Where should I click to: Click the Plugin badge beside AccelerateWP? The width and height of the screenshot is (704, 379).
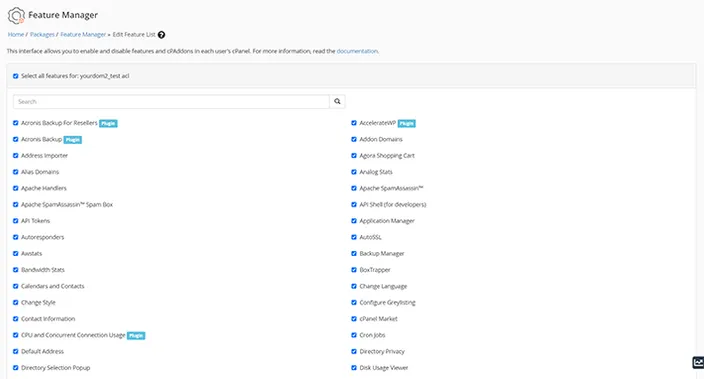click(x=406, y=123)
